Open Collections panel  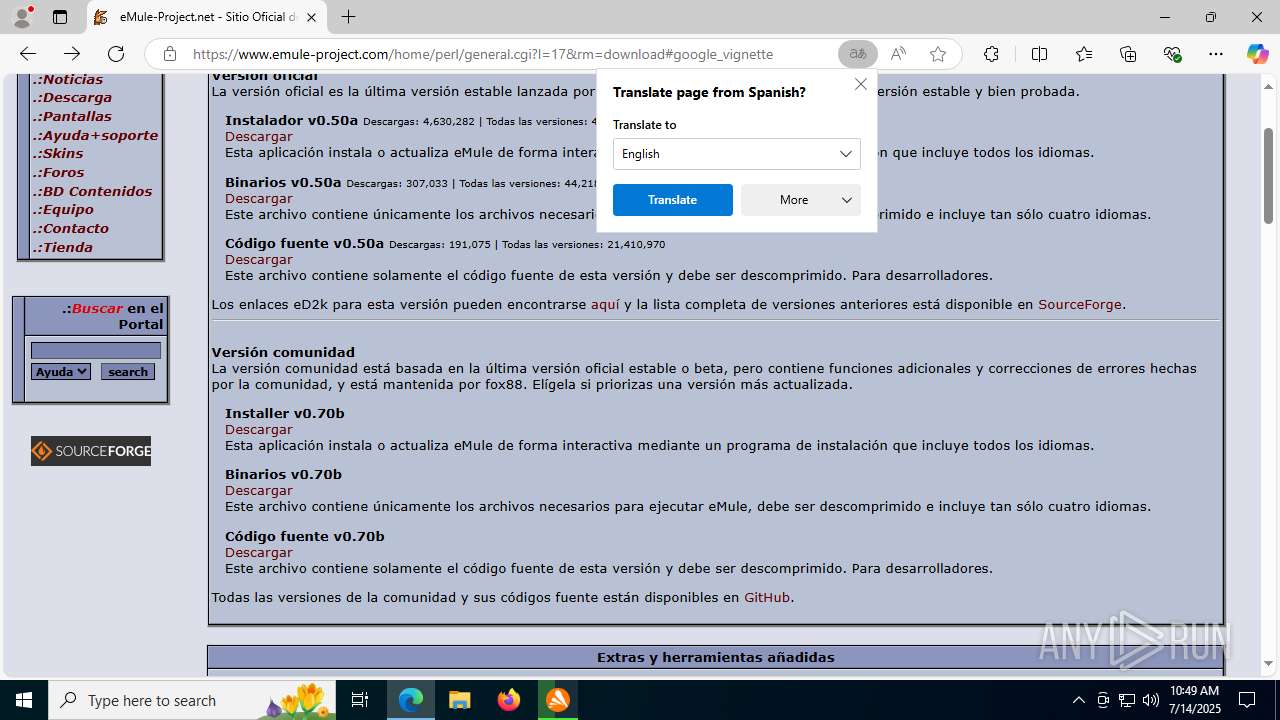pos(1128,54)
